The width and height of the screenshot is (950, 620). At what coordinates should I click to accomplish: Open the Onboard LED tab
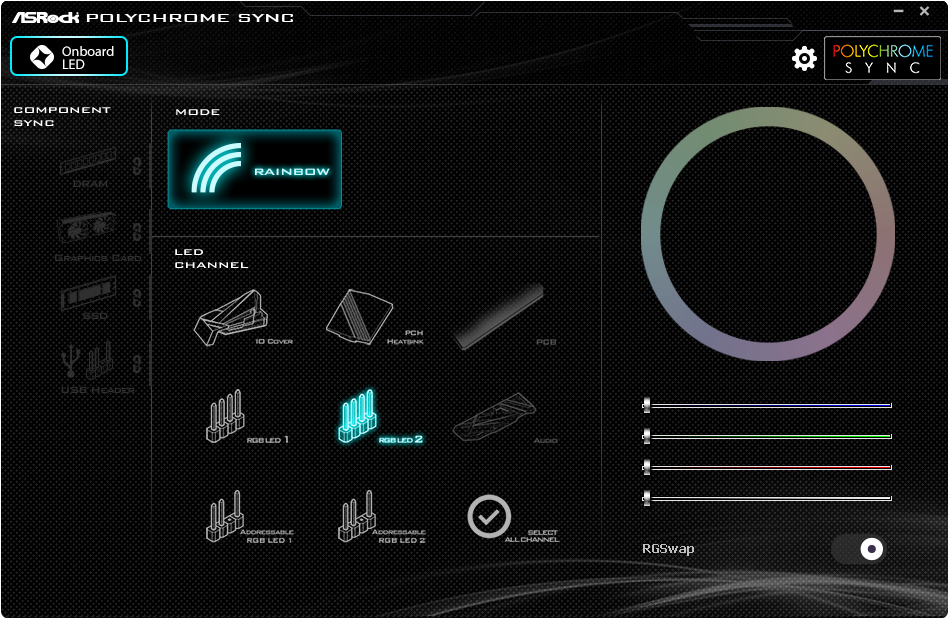(x=69, y=56)
